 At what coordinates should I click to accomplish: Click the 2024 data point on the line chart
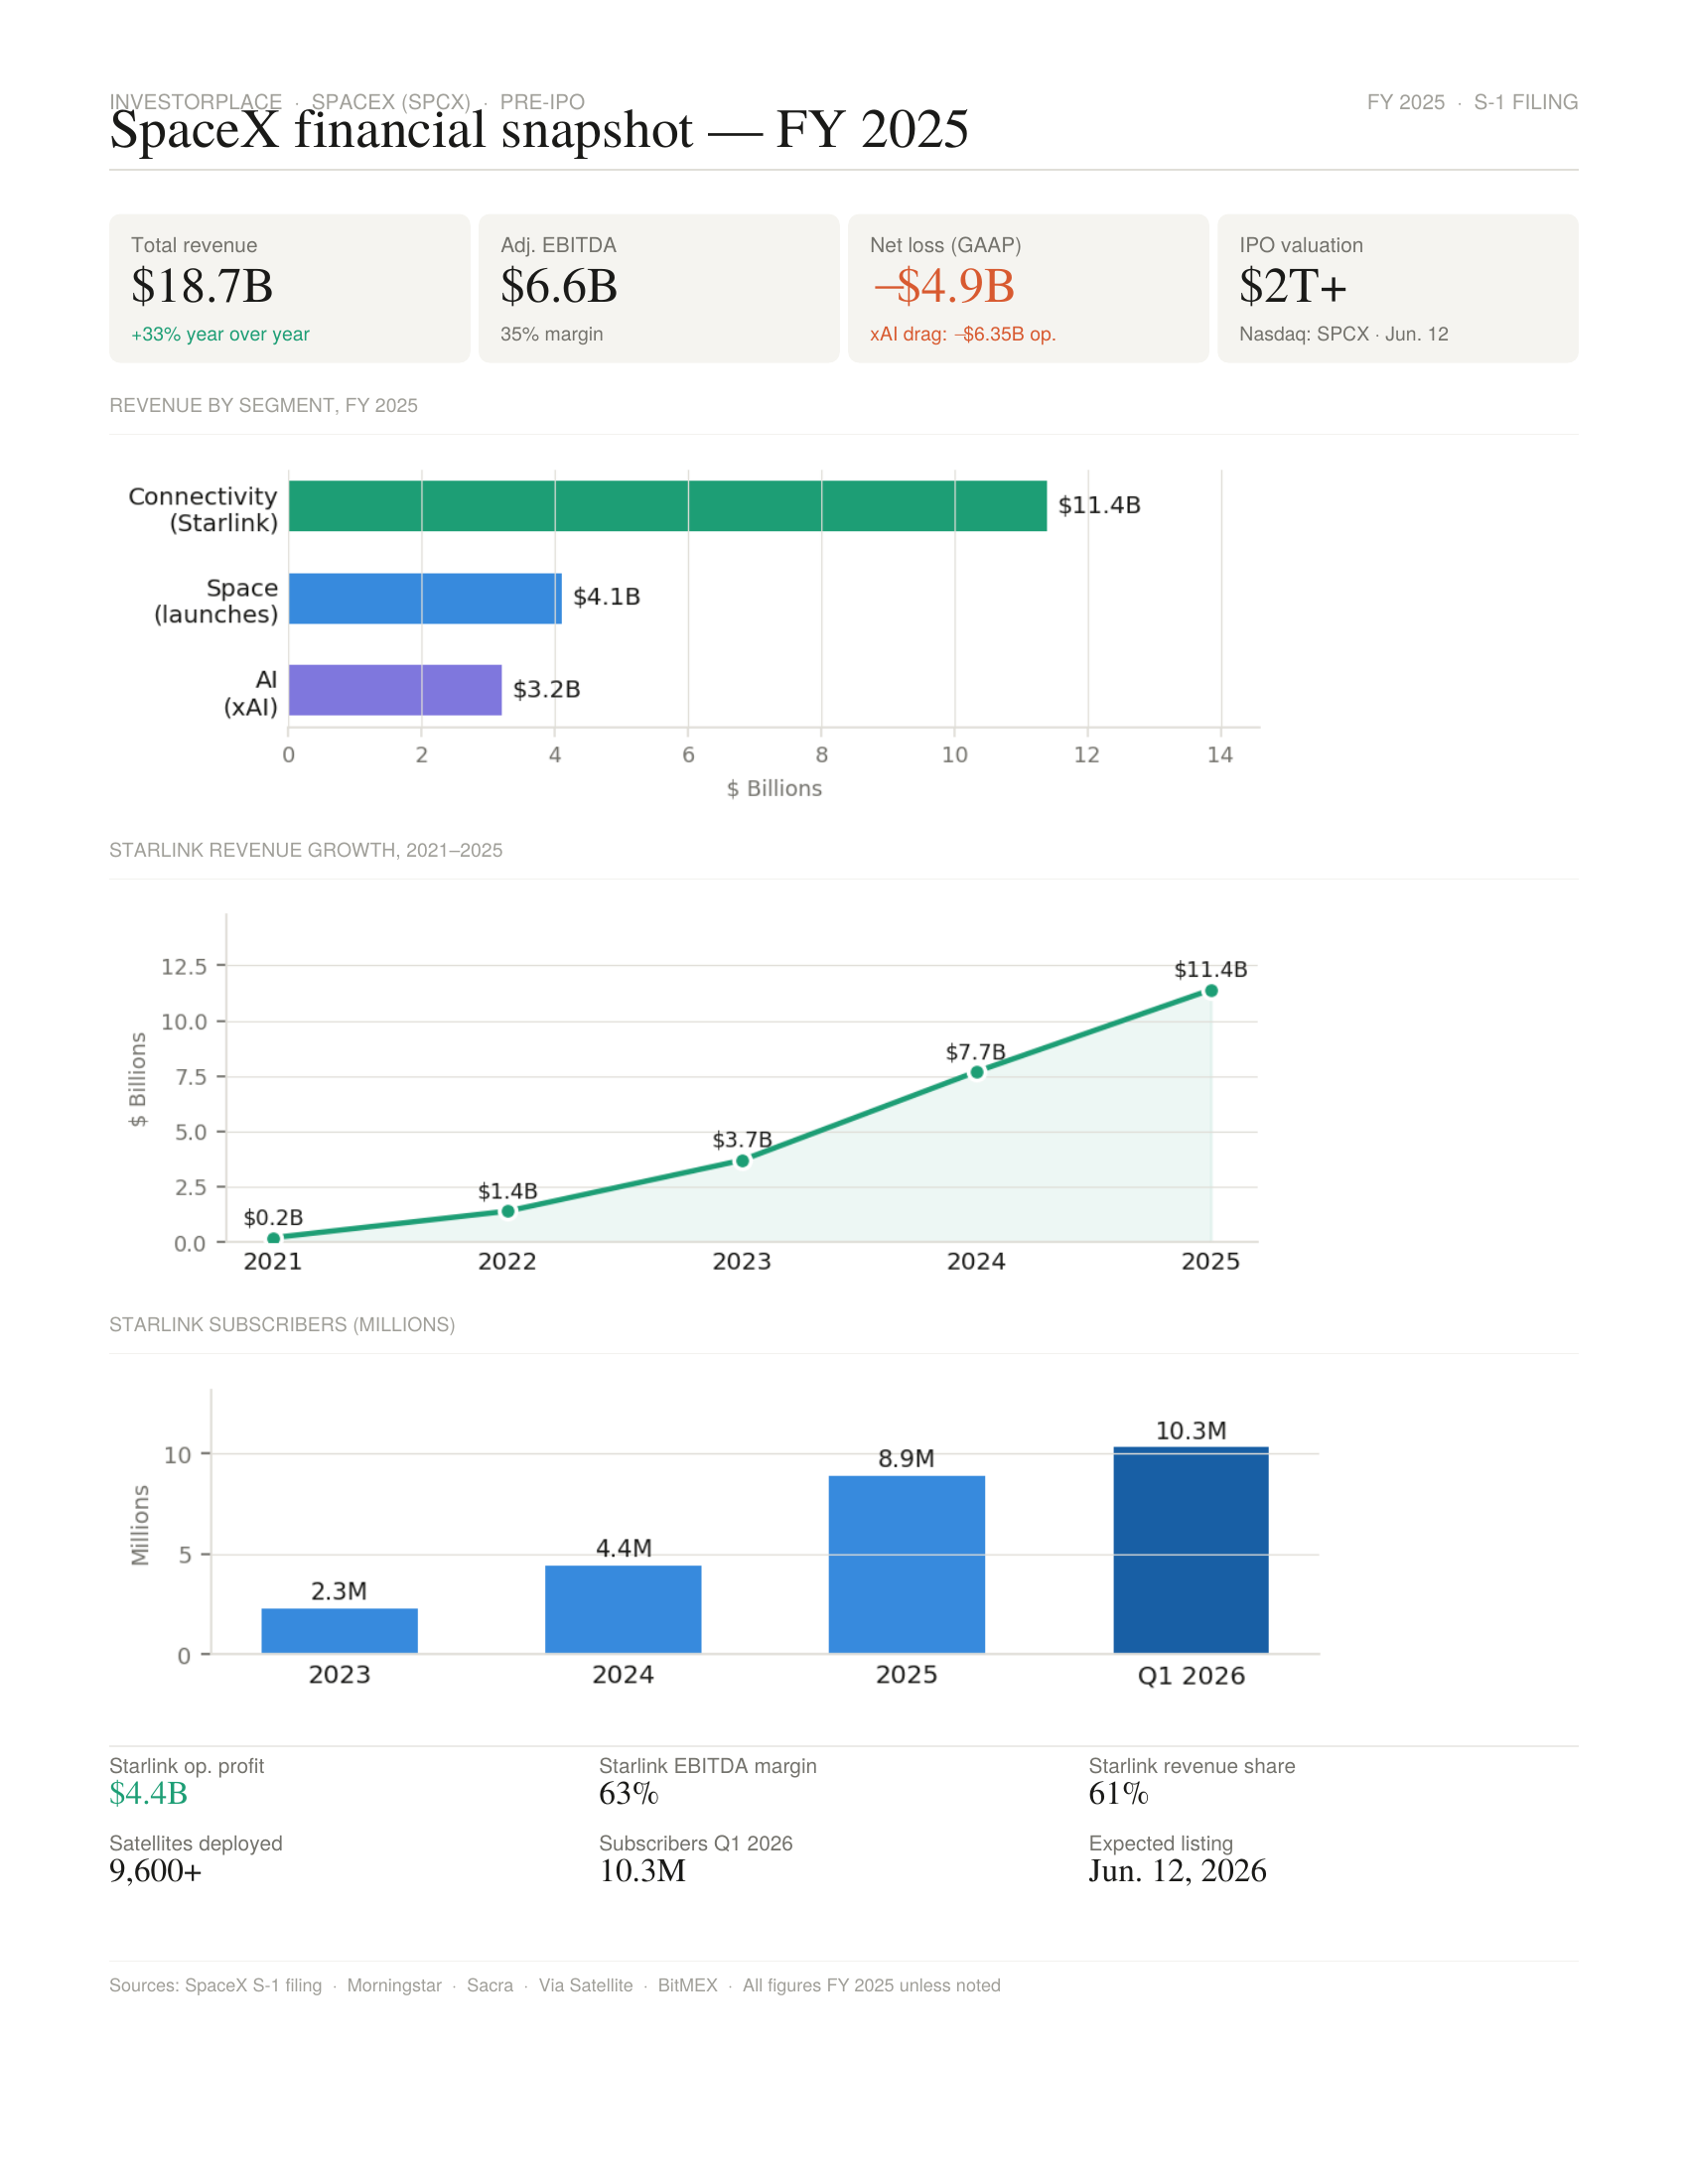[x=977, y=1073]
